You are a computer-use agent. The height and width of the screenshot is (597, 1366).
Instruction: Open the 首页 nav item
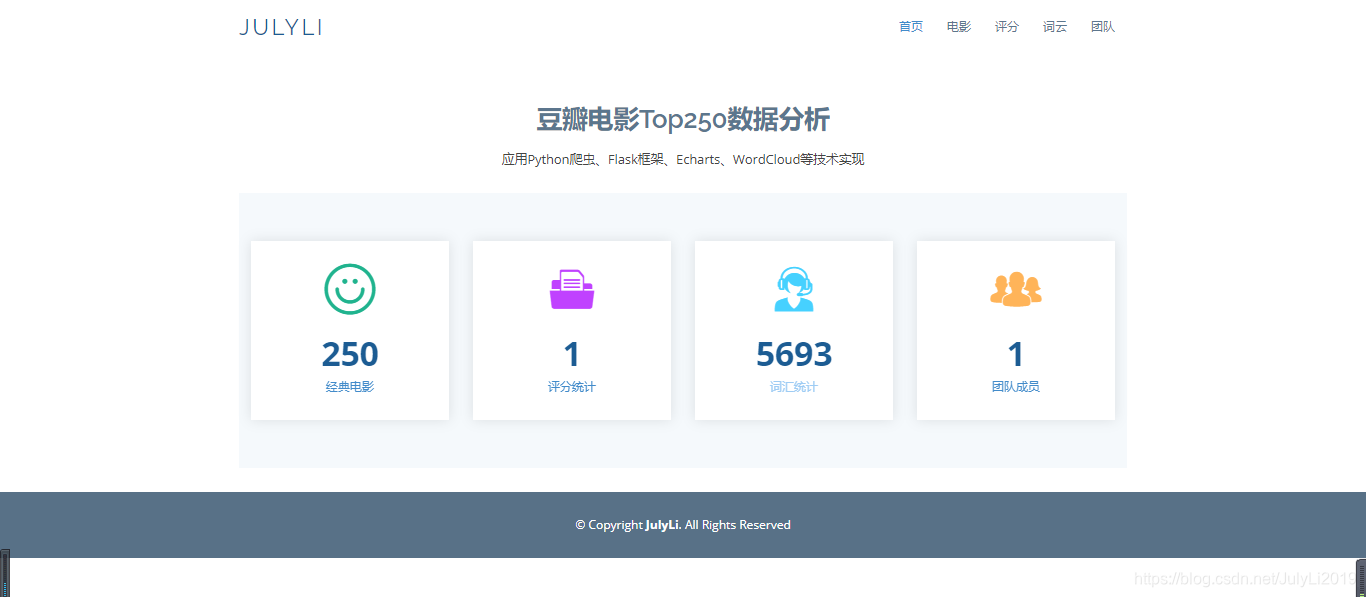[x=911, y=27]
